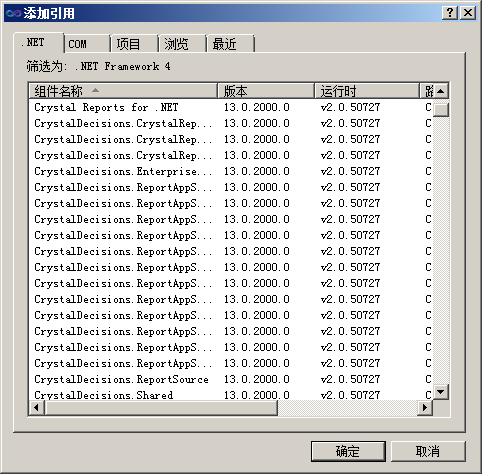Select Crystal Reports for .NET row

231,107
